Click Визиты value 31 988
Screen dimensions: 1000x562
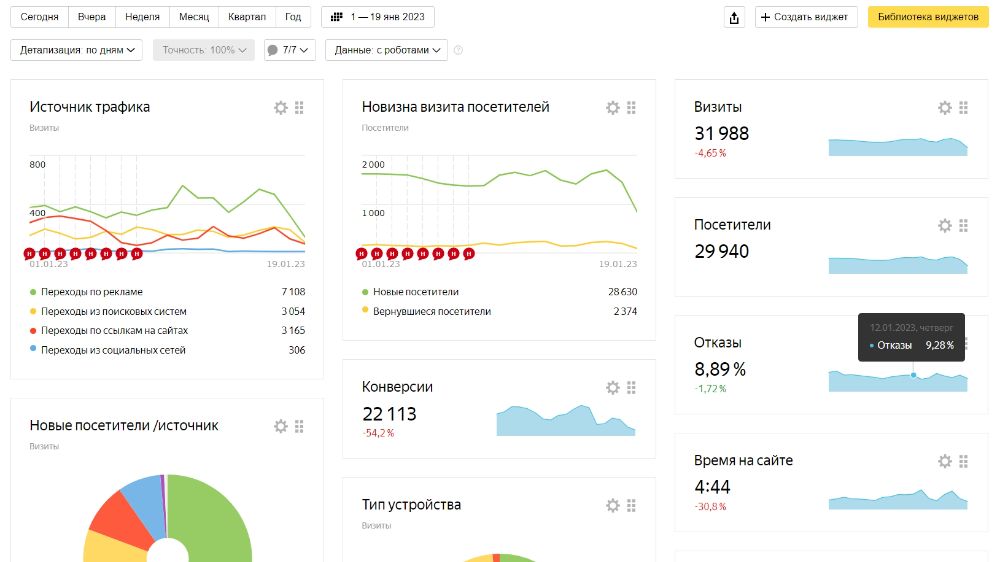coord(721,133)
